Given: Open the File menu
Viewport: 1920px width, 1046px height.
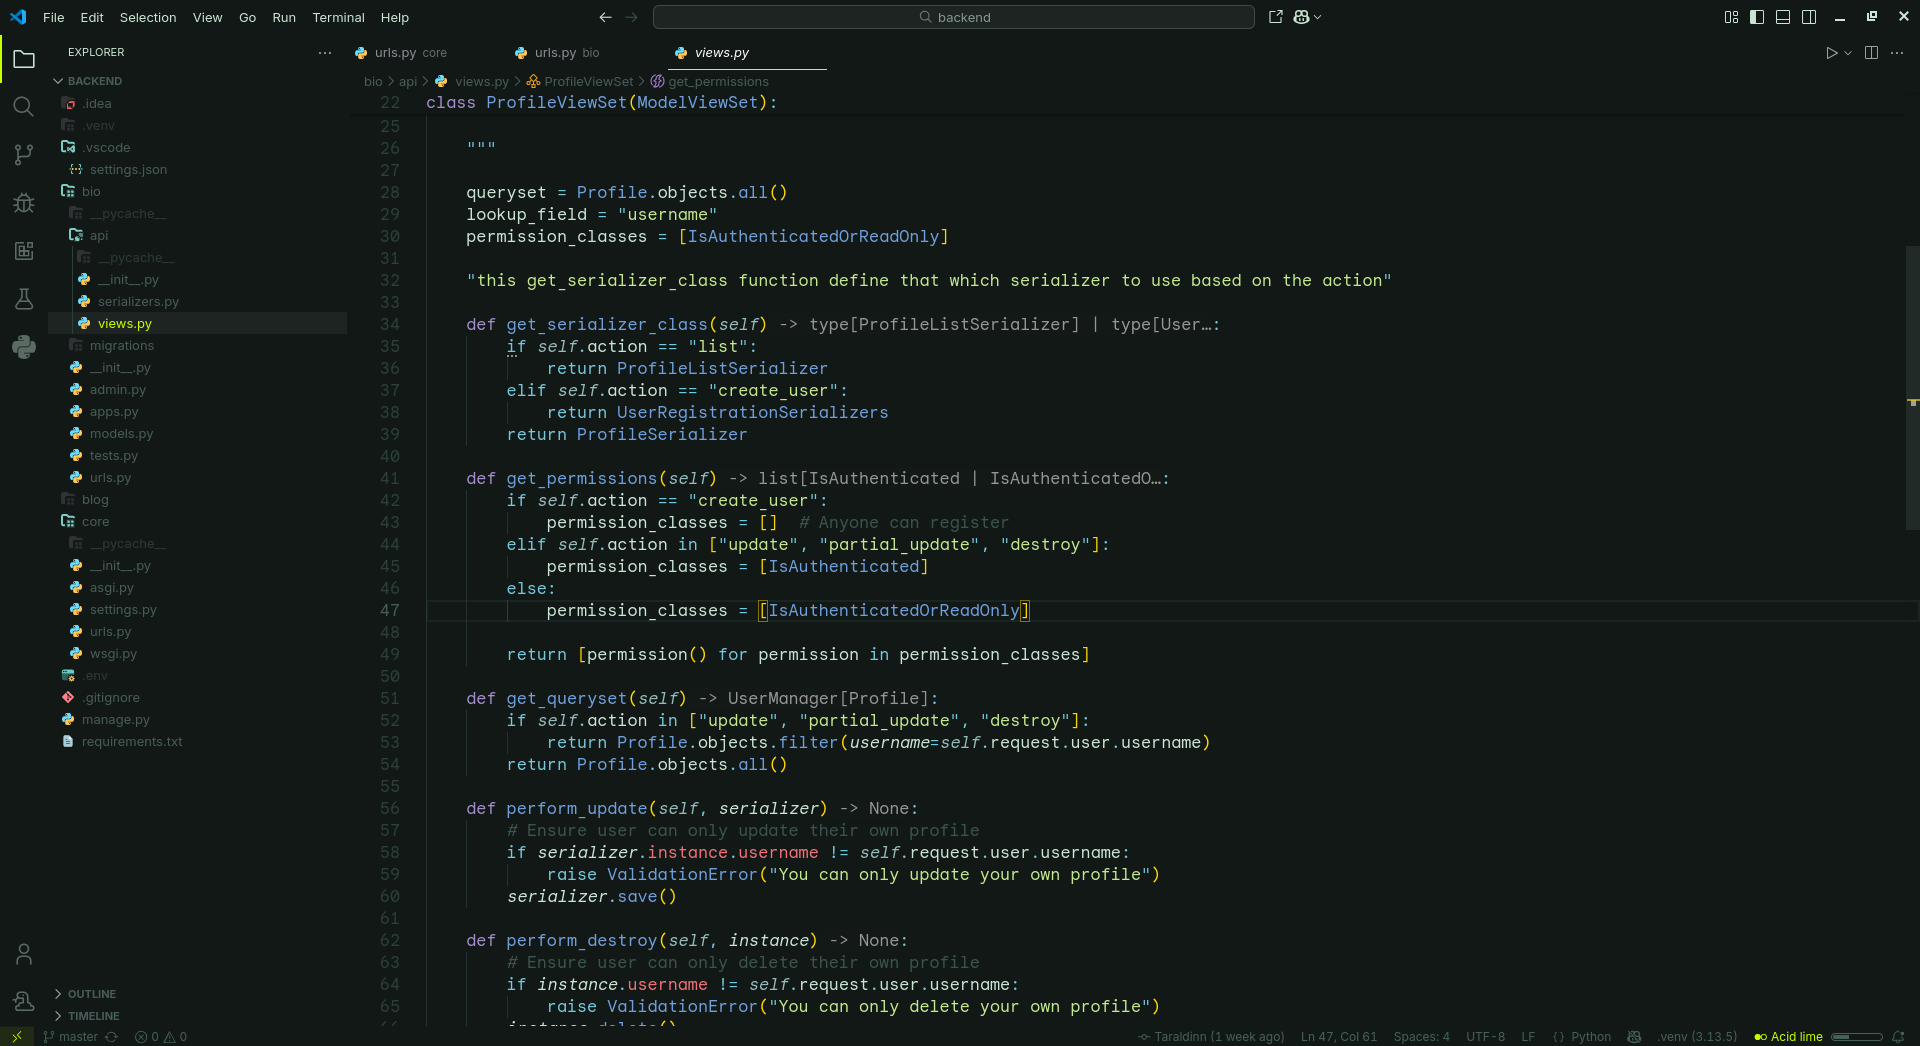Looking at the screenshot, I should click(54, 17).
